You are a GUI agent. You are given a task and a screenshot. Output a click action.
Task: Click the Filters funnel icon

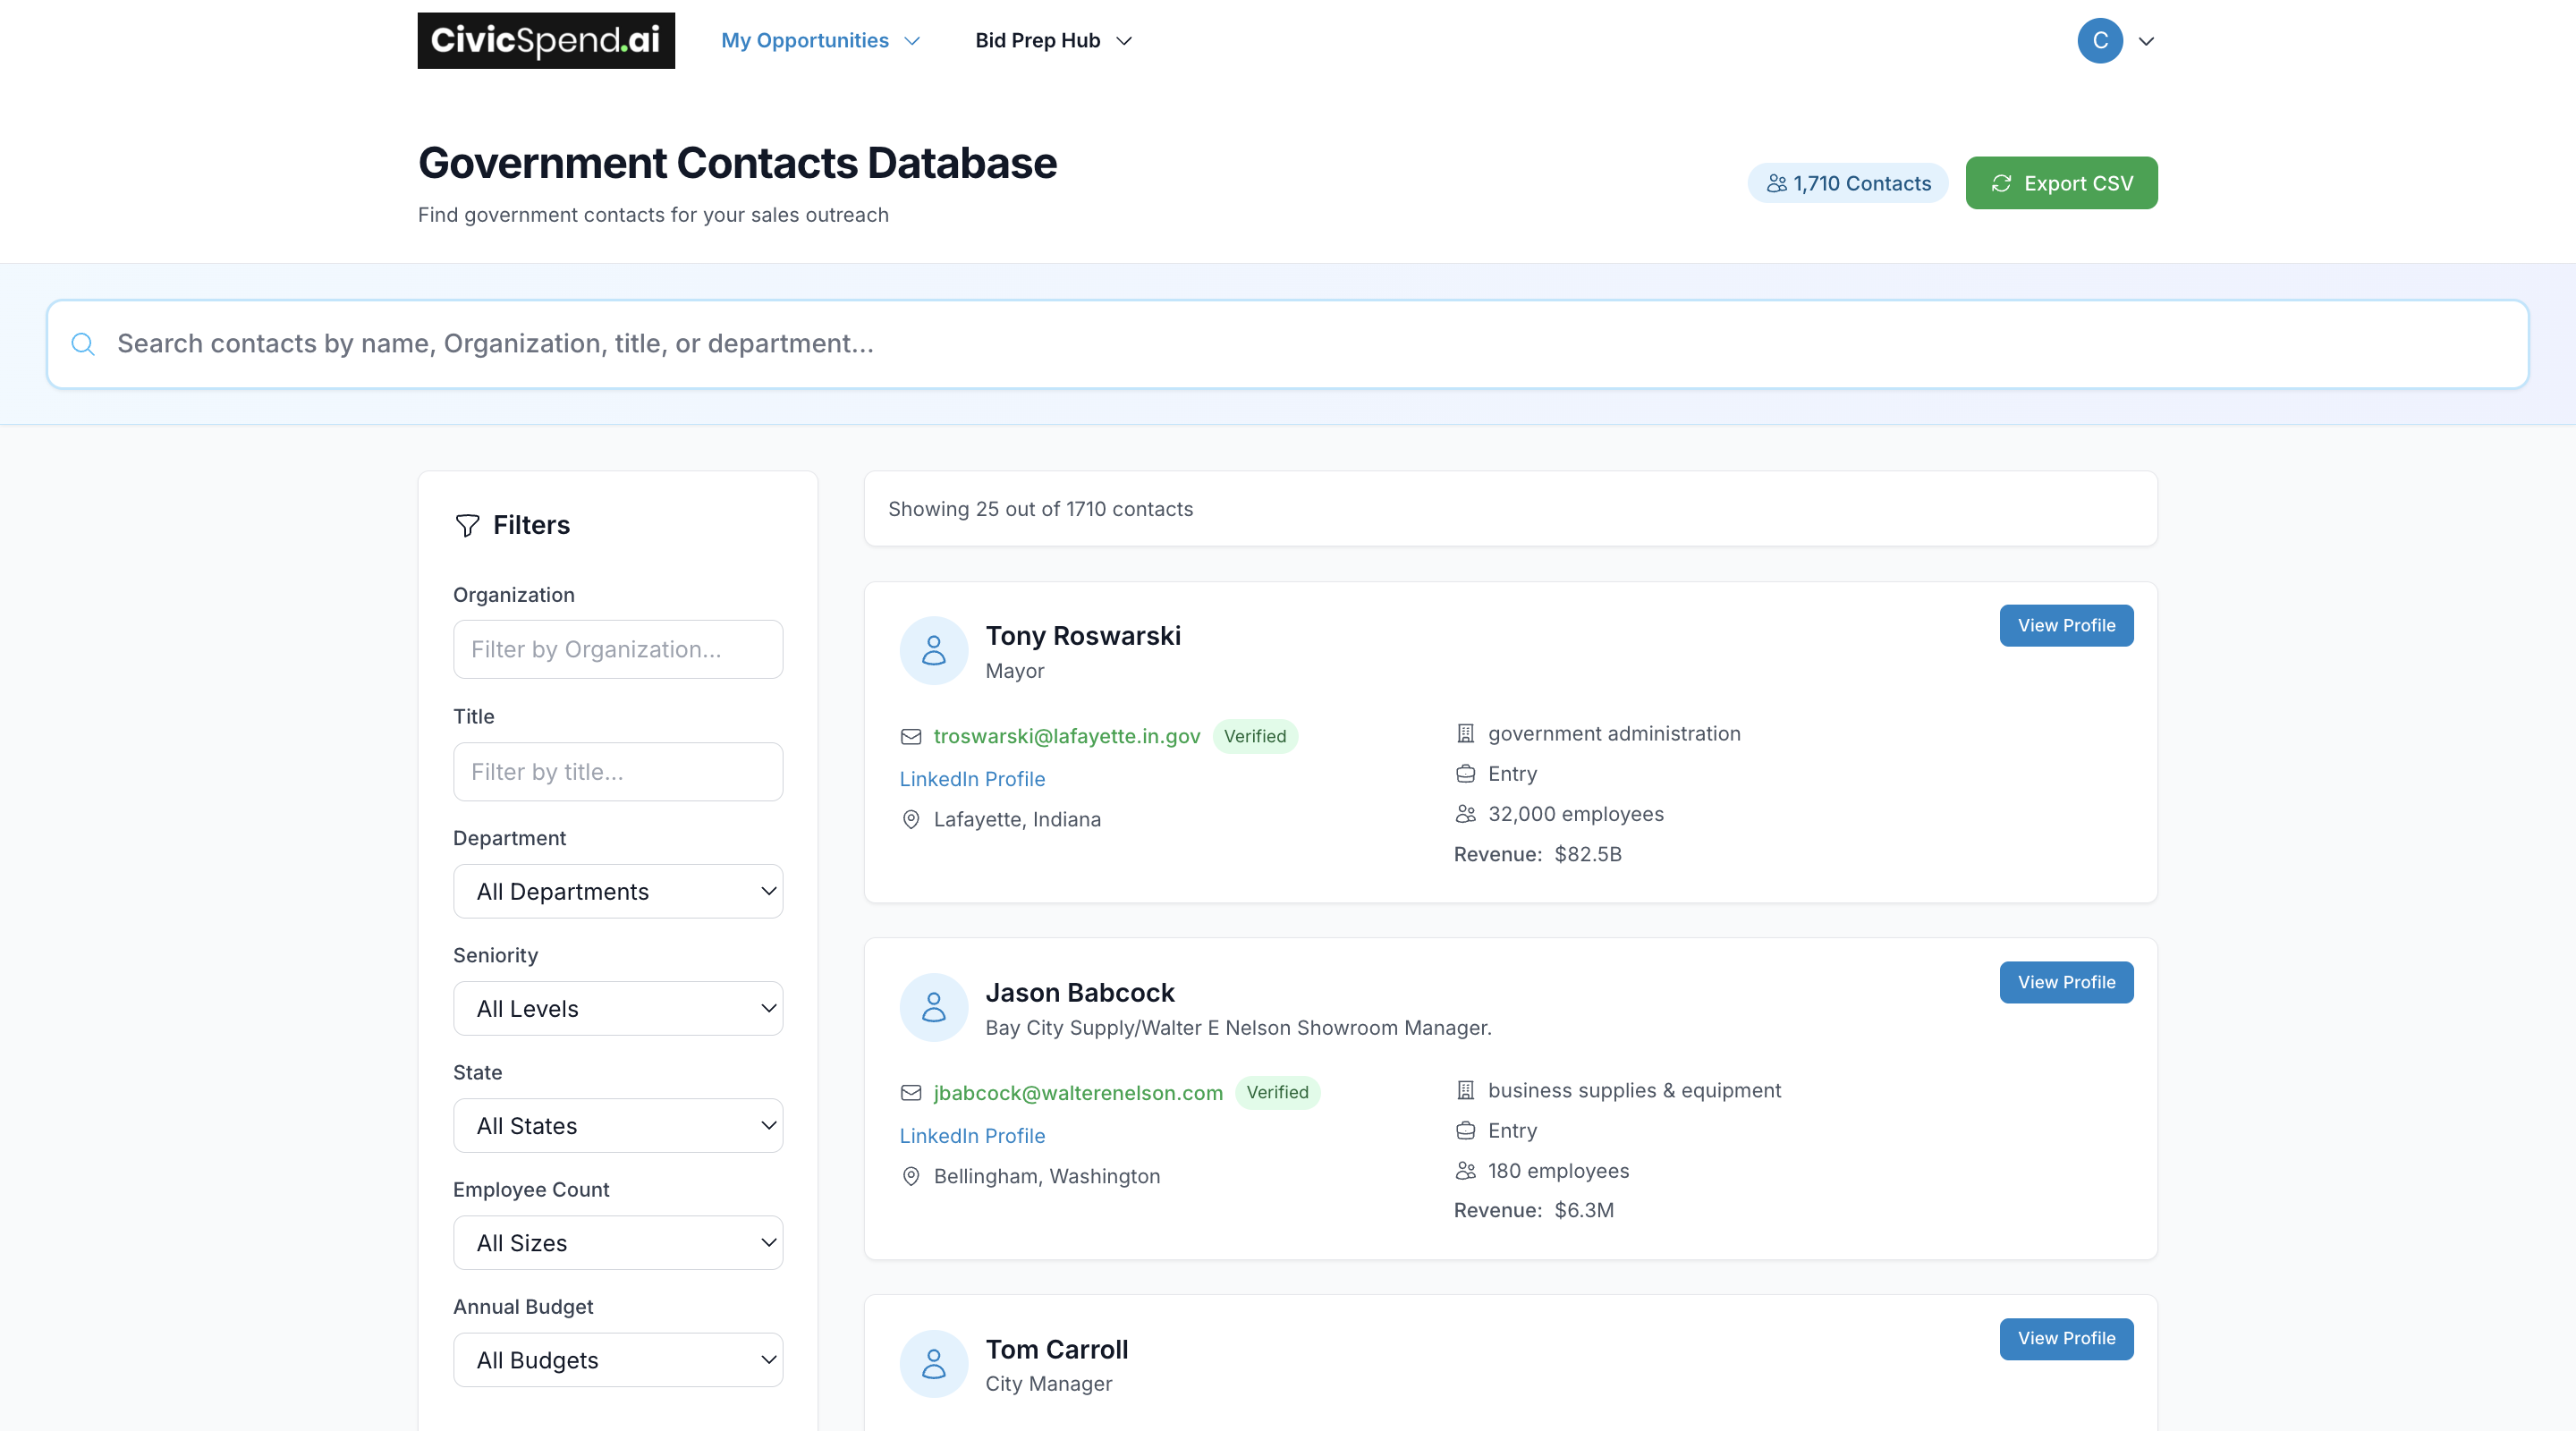tap(467, 525)
